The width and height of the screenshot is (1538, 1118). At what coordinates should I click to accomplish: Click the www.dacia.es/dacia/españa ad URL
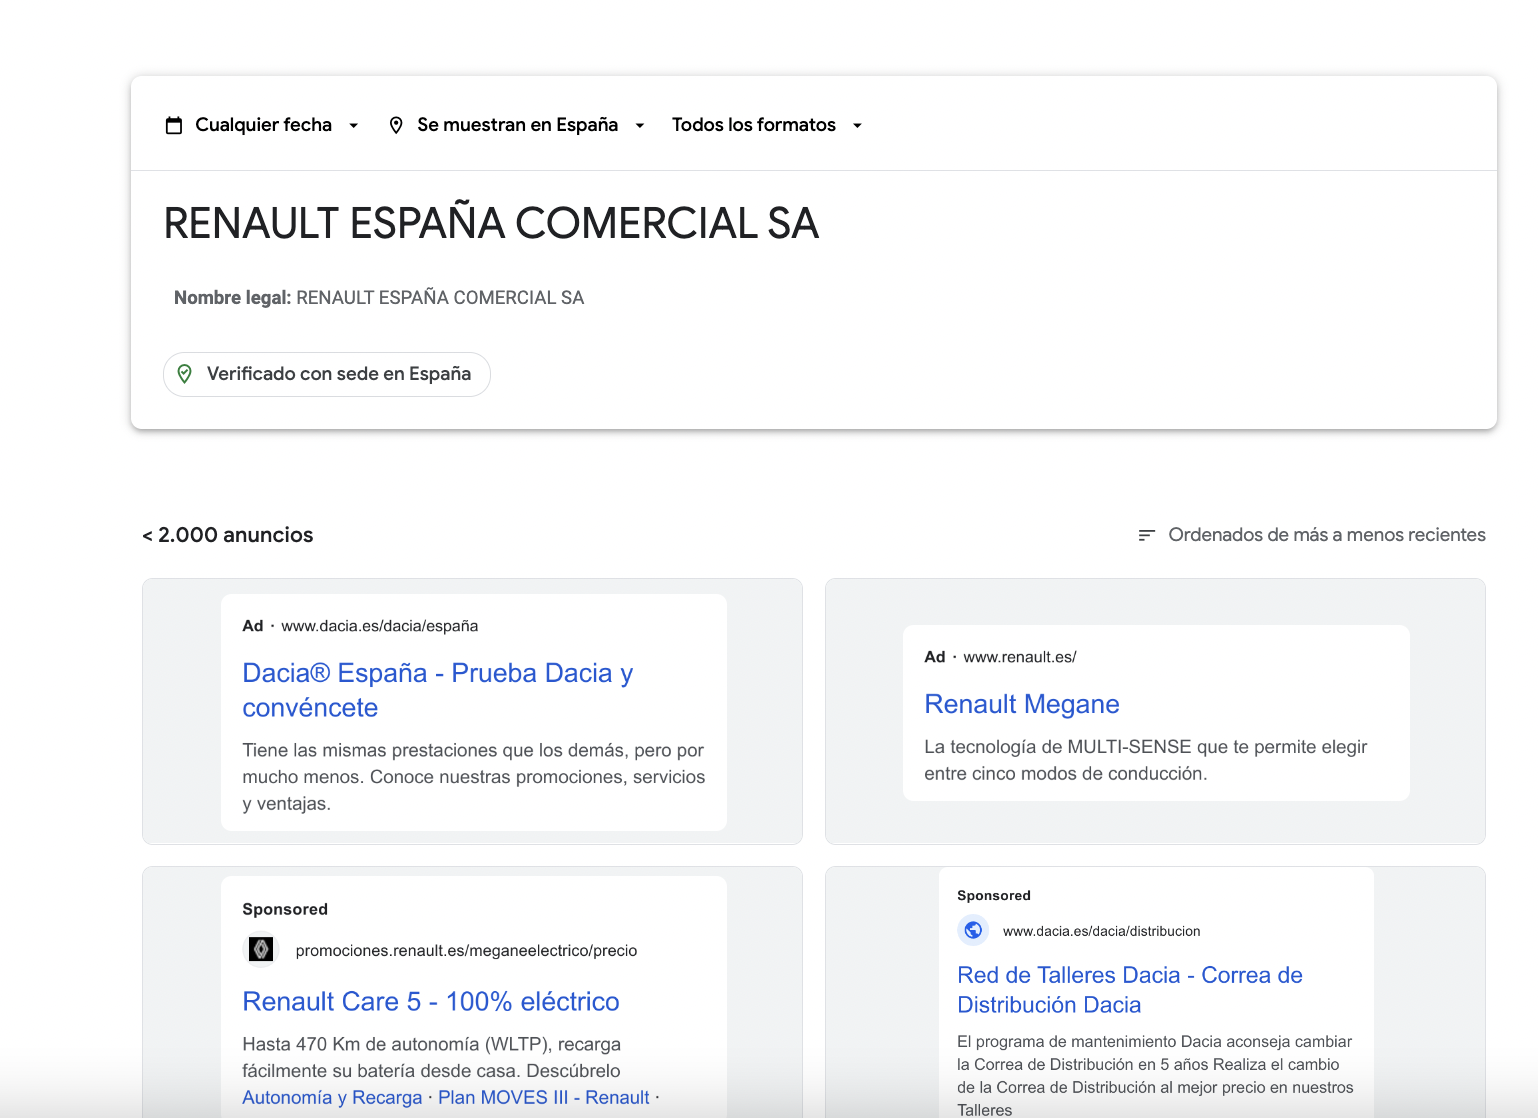coord(380,626)
